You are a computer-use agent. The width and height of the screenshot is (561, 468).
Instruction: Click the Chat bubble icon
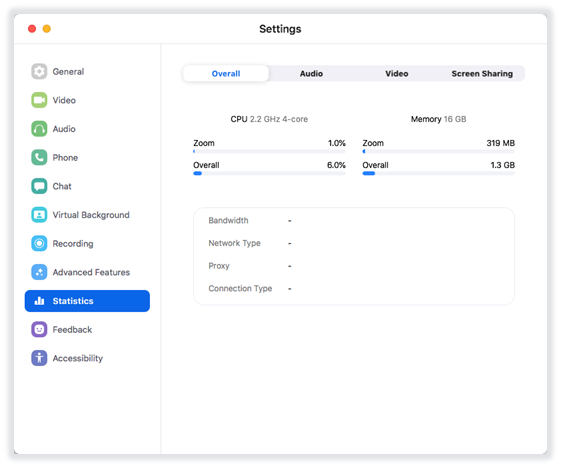pos(39,186)
